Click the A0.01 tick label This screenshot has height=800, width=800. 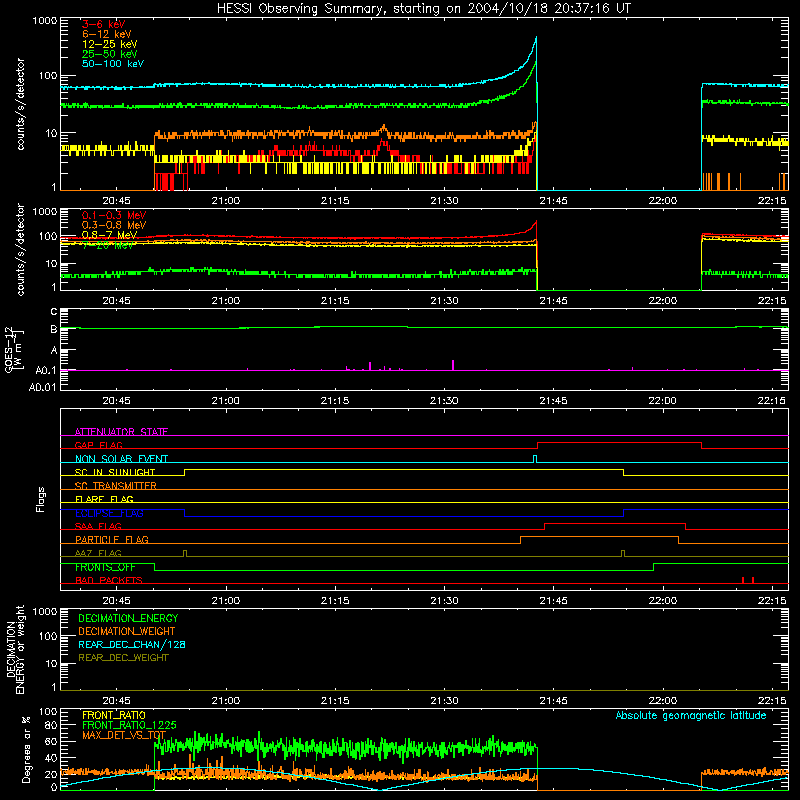[x=43, y=387]
